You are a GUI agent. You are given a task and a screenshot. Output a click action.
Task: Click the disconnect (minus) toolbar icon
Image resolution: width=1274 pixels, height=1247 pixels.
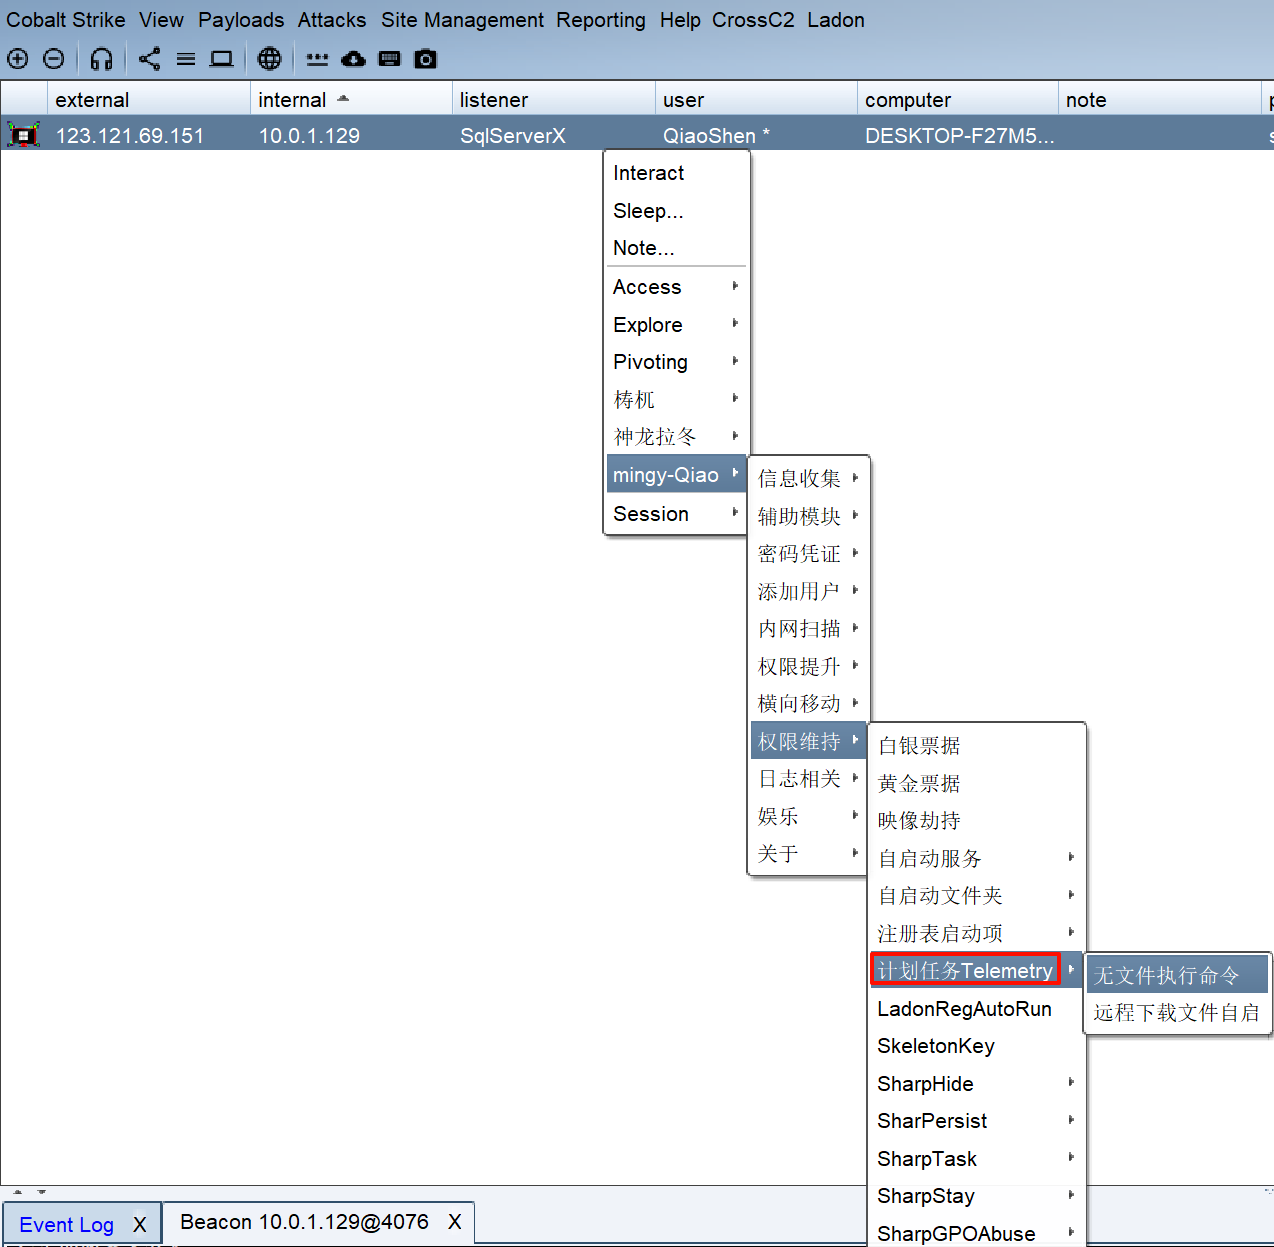tap(54, 59)
